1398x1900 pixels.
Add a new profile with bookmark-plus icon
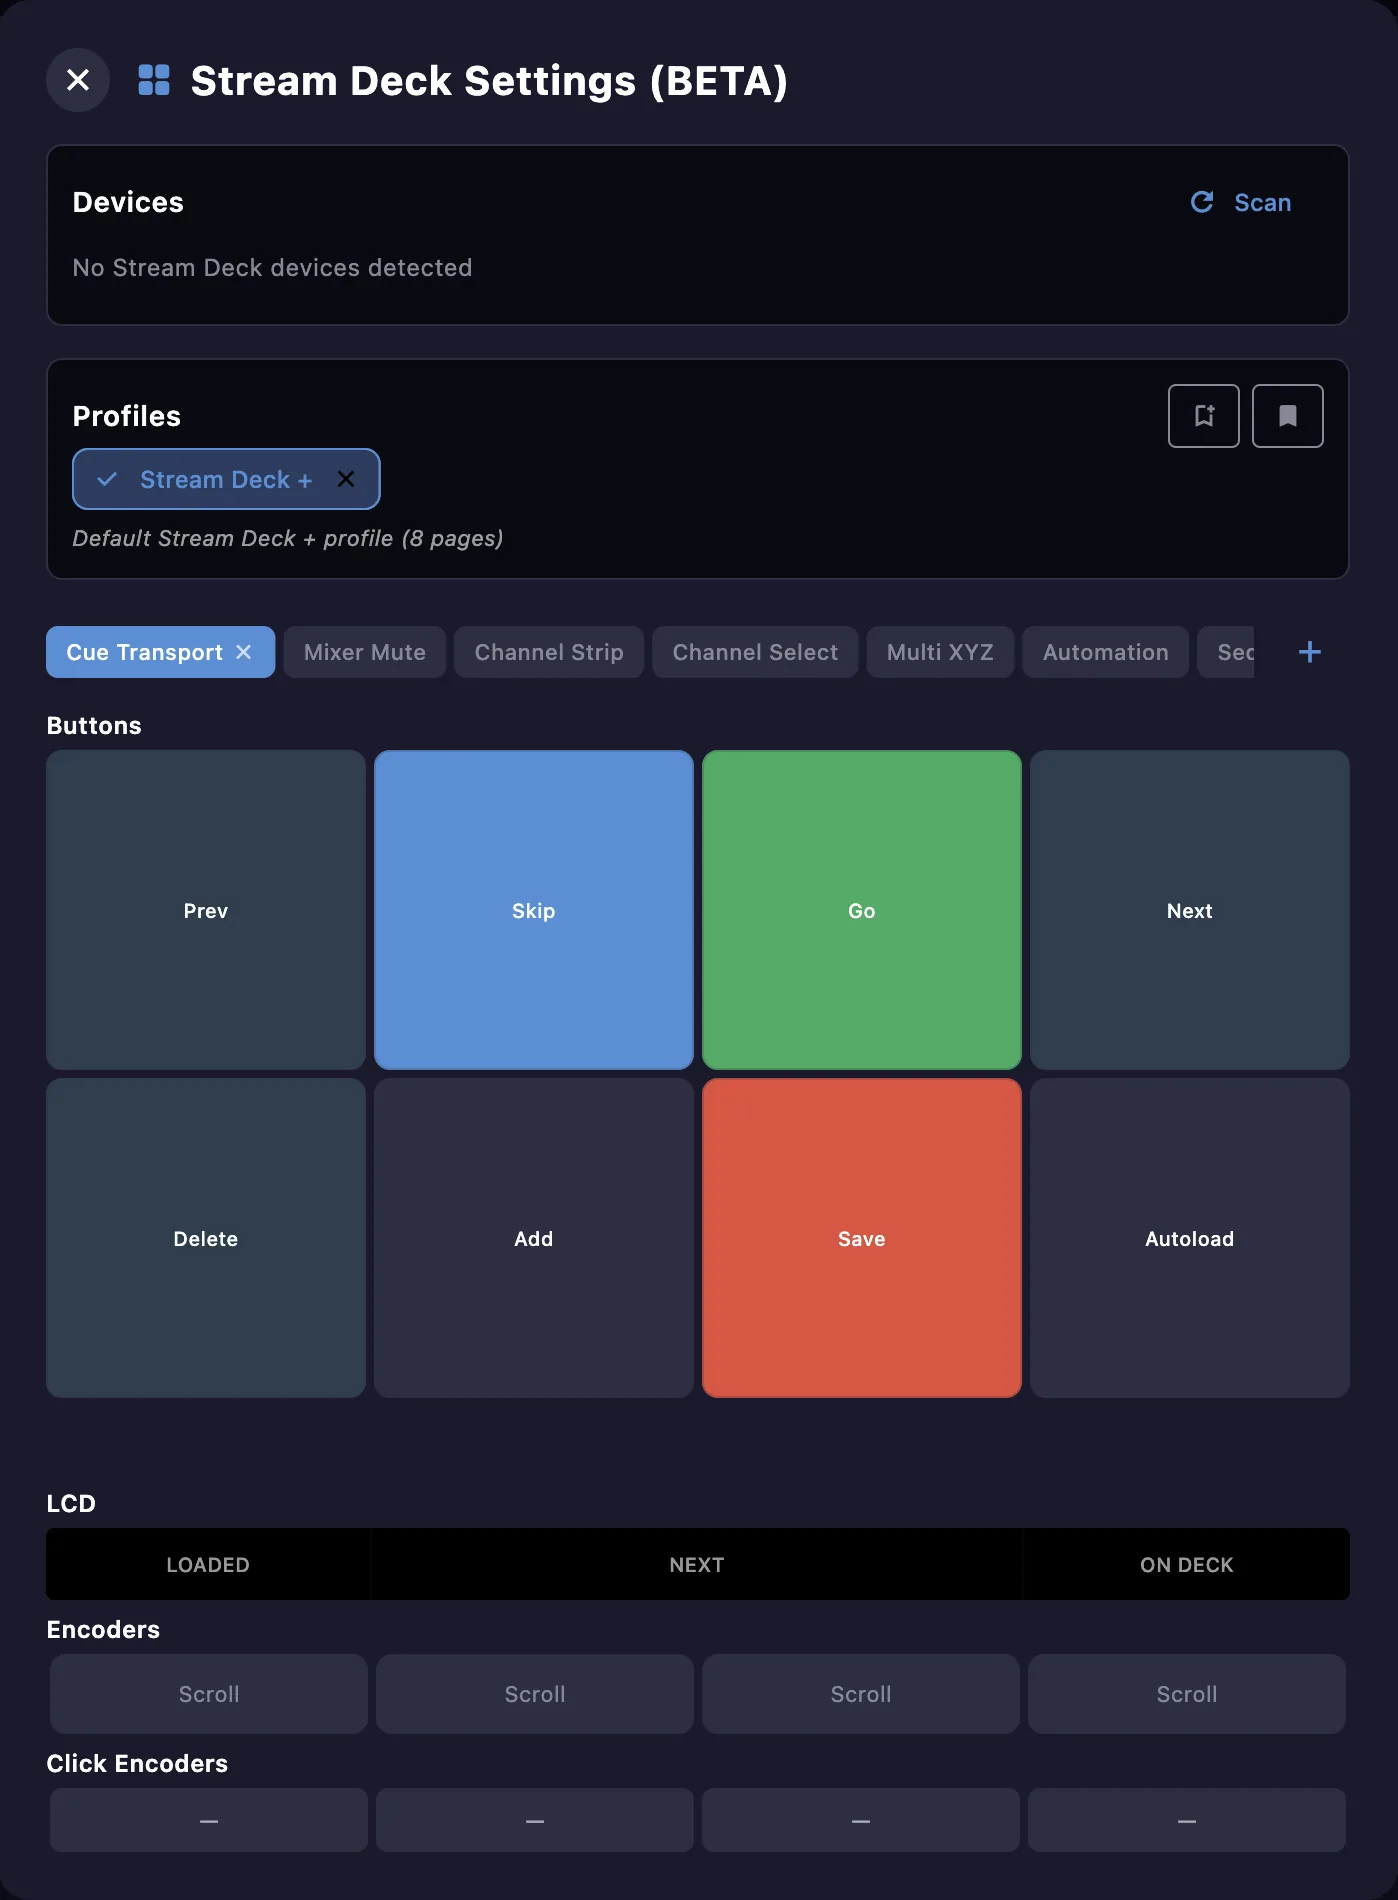point(1204,416)
